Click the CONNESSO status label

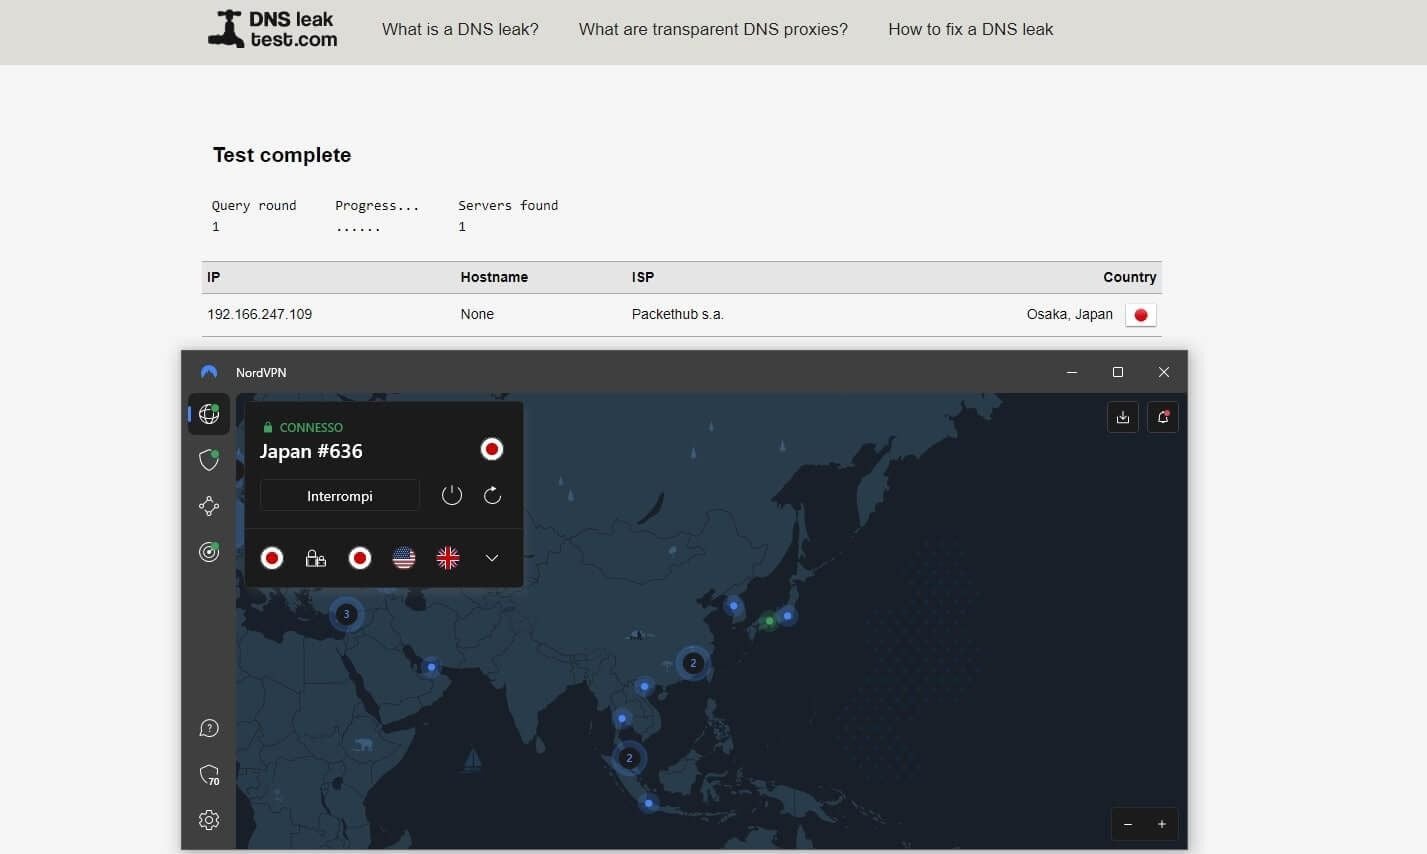pyautogui.click(x=311, y=427)
